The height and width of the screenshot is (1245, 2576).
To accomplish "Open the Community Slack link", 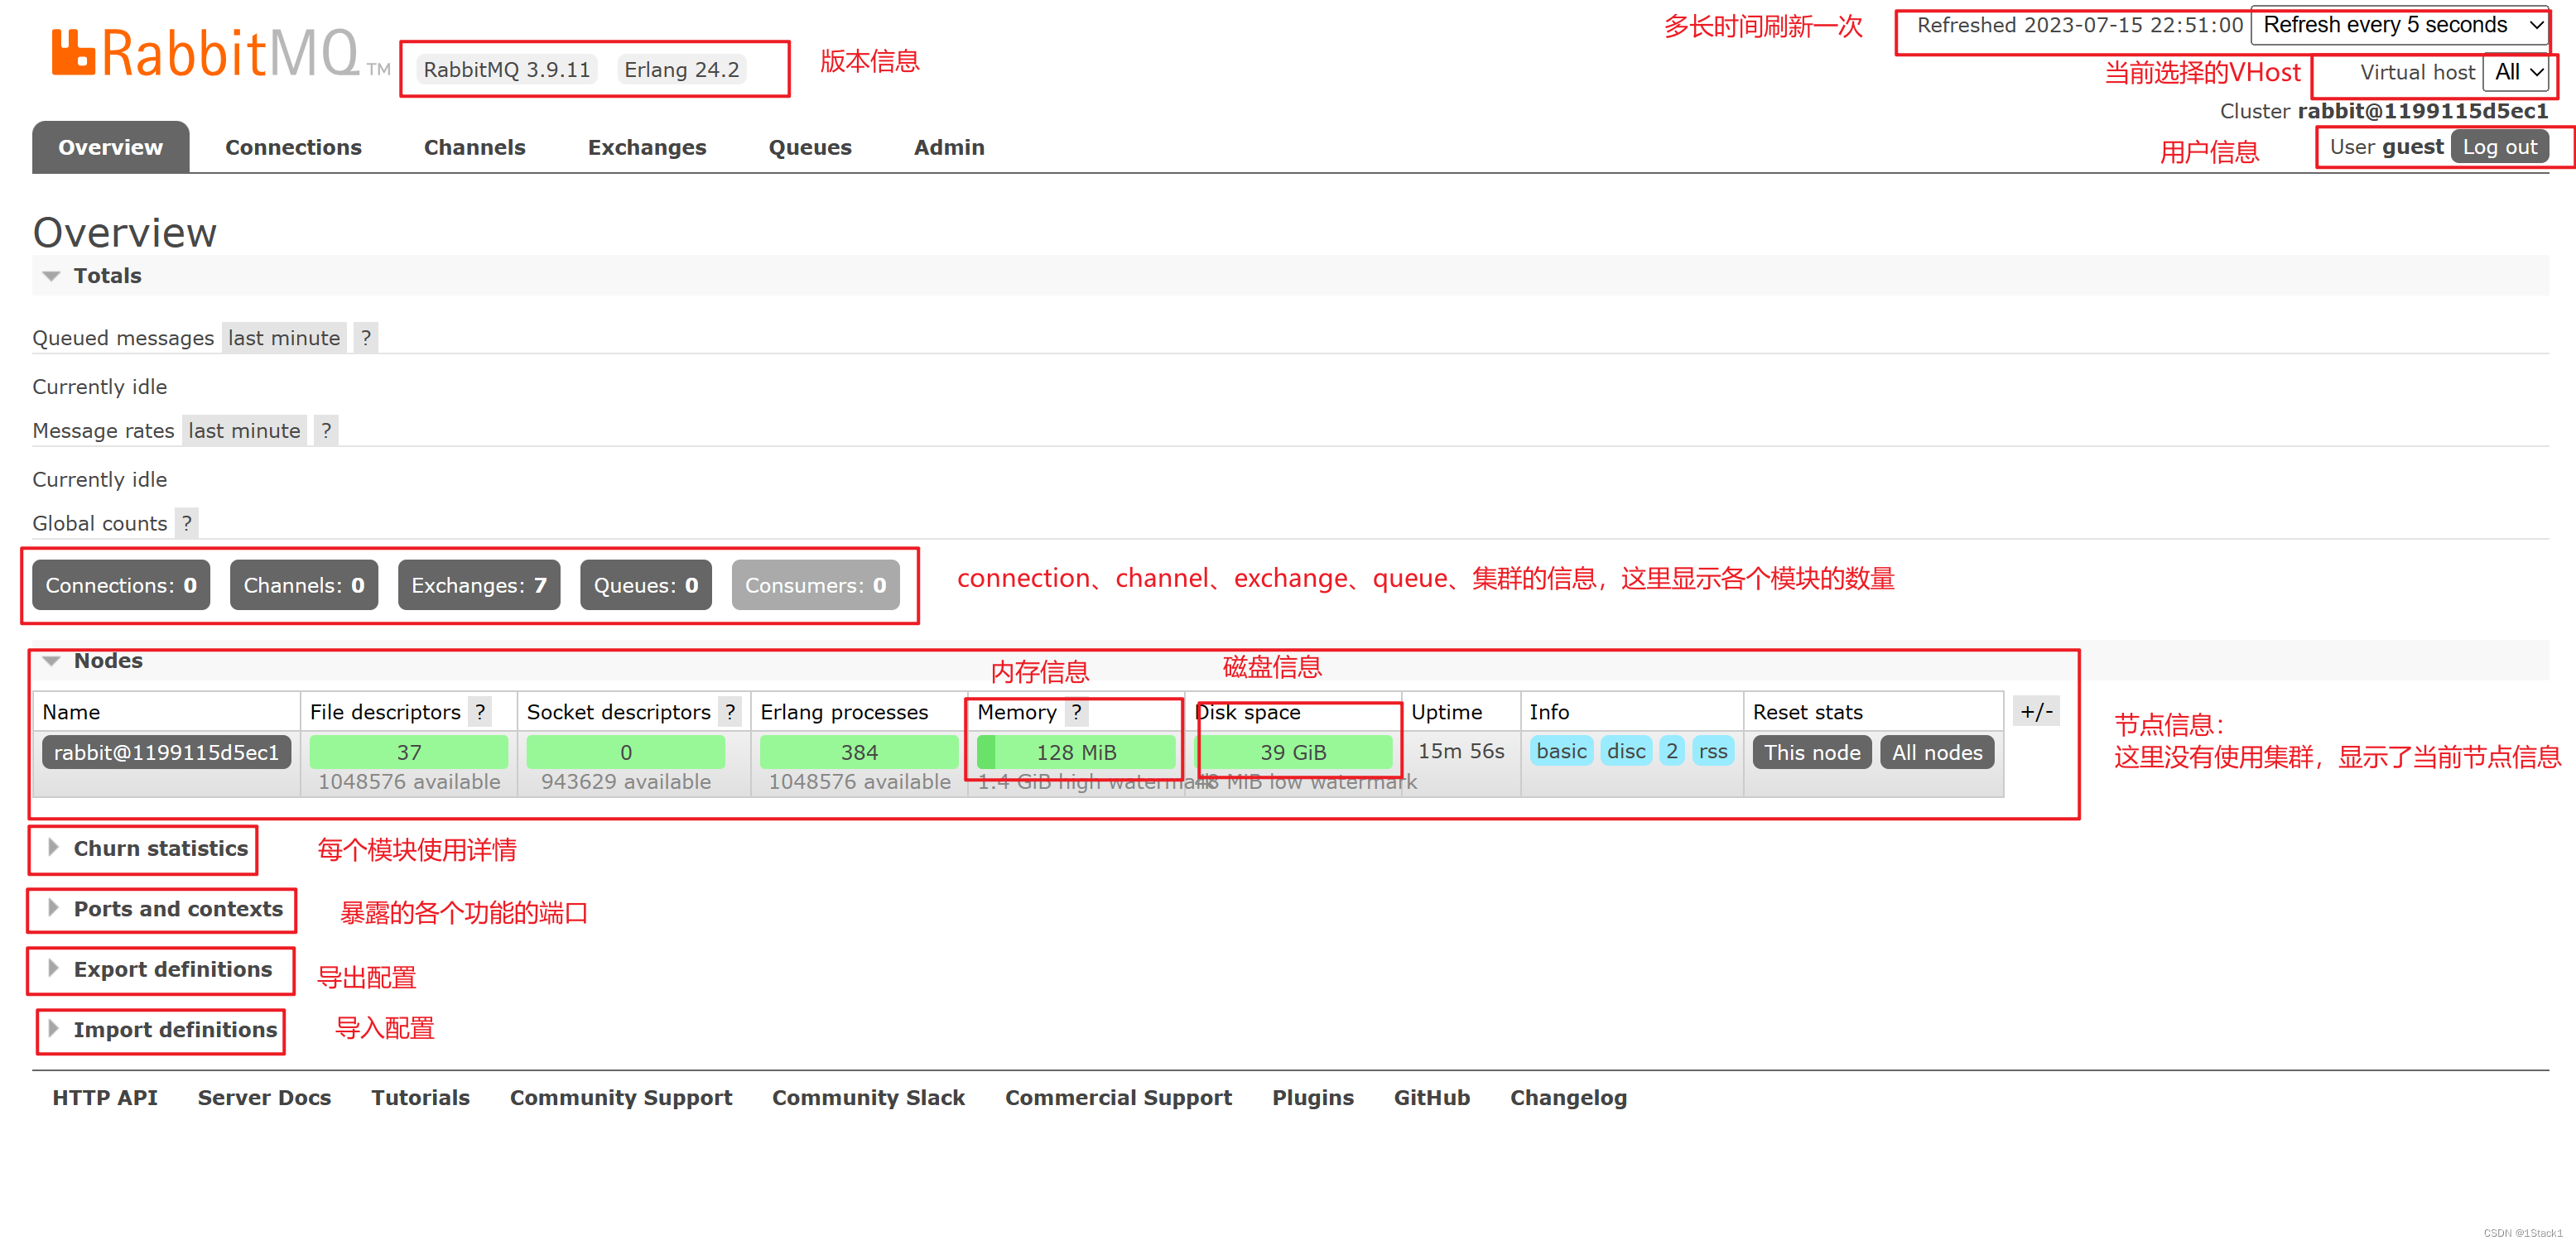I will pos(868,1098).
